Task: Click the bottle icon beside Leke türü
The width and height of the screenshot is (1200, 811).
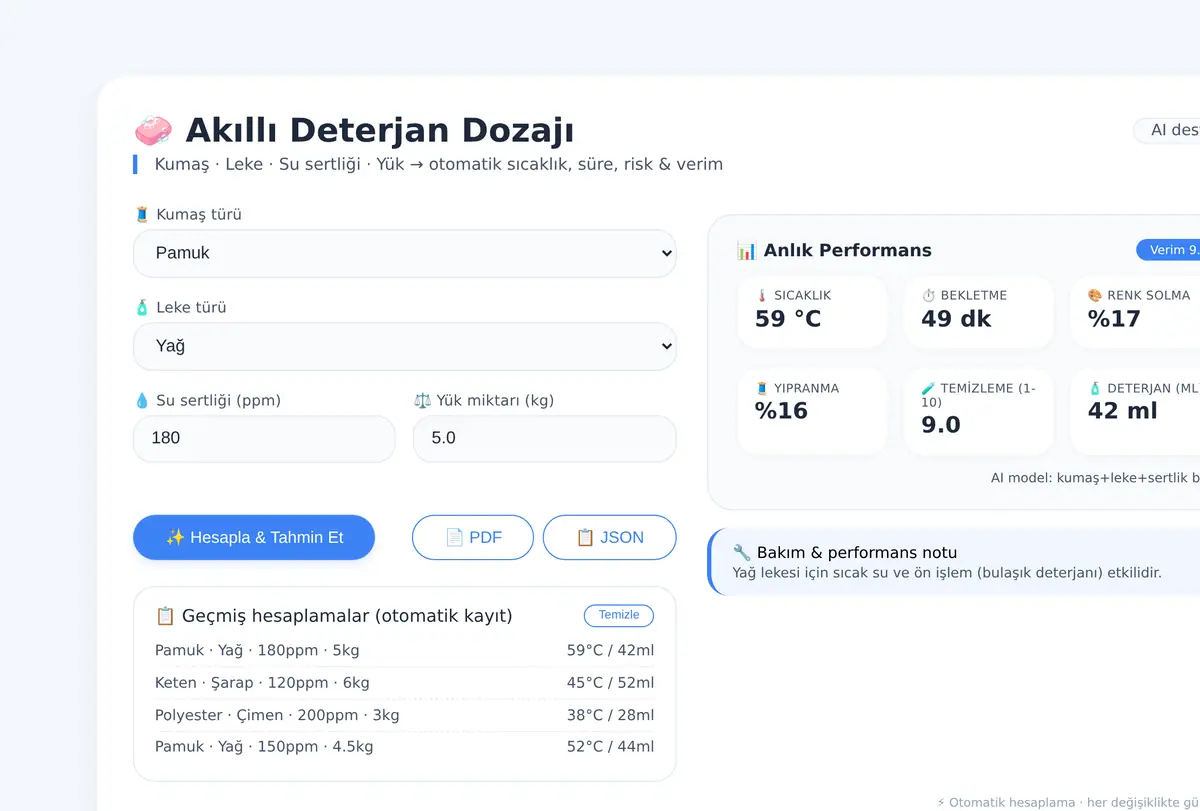Action: tap(142, 307)
